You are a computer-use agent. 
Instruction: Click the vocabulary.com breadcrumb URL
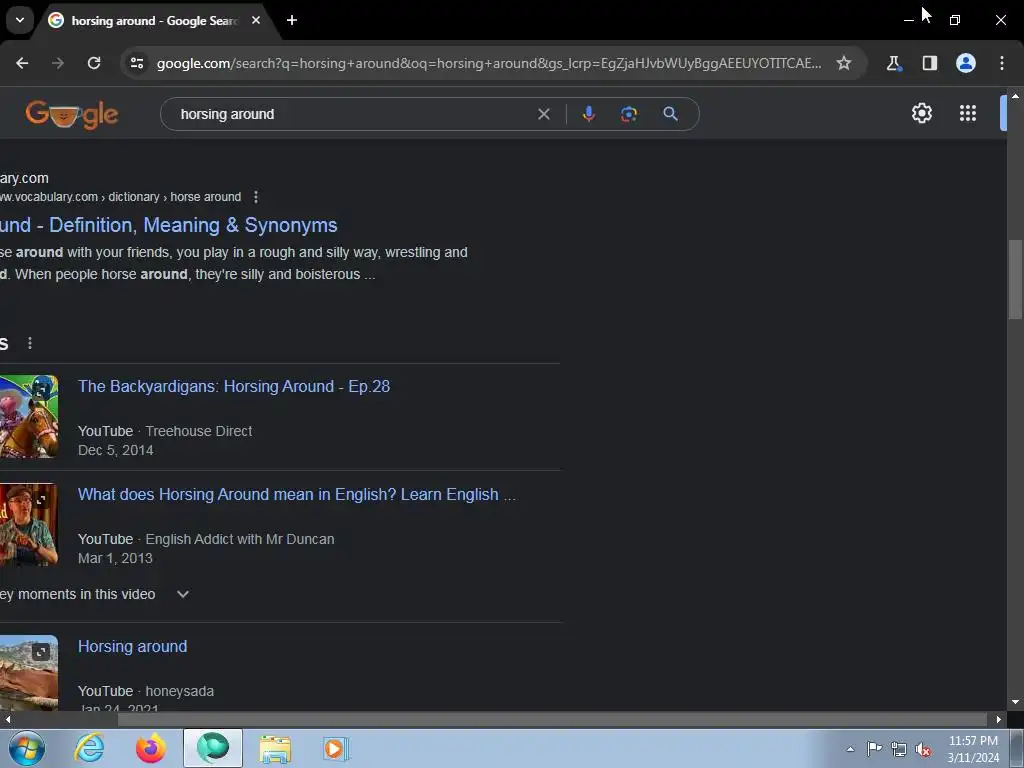[x=121, y=197]
